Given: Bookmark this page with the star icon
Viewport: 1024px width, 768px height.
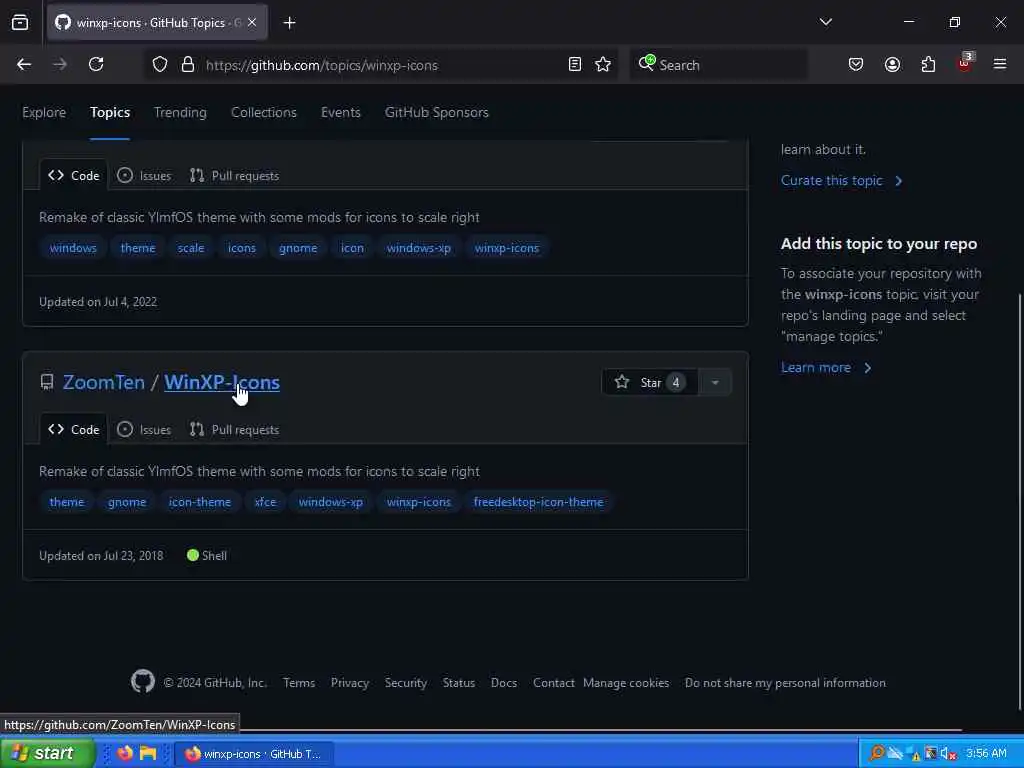Looking at the screenshot, I should [603, 65].
